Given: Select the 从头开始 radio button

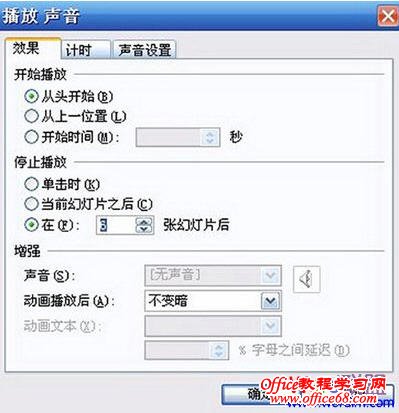Looking at the screenshot, I should tap(31, 97).
